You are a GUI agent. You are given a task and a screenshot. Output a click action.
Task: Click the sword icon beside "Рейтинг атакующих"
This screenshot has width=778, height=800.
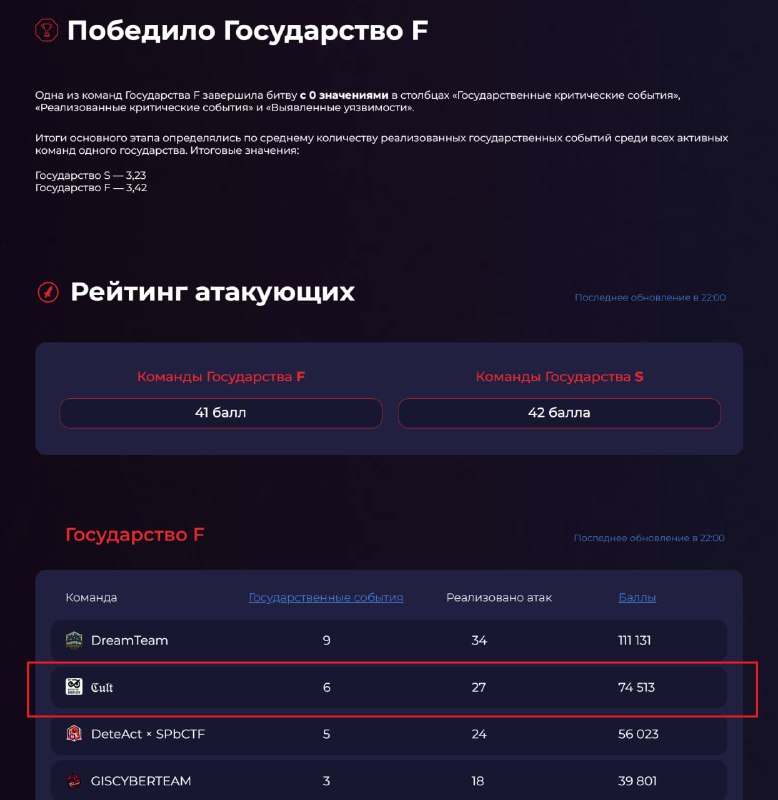pyautogui.click(x=48, y=292)
